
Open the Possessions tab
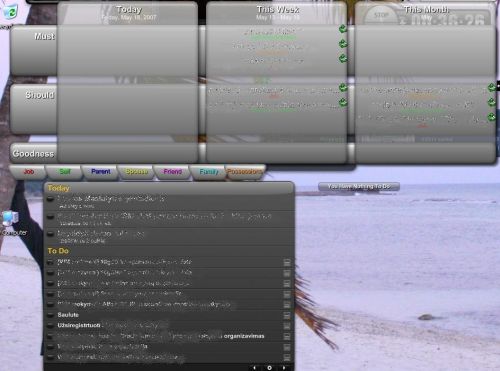pyautogui.click(x=245, y=172)
